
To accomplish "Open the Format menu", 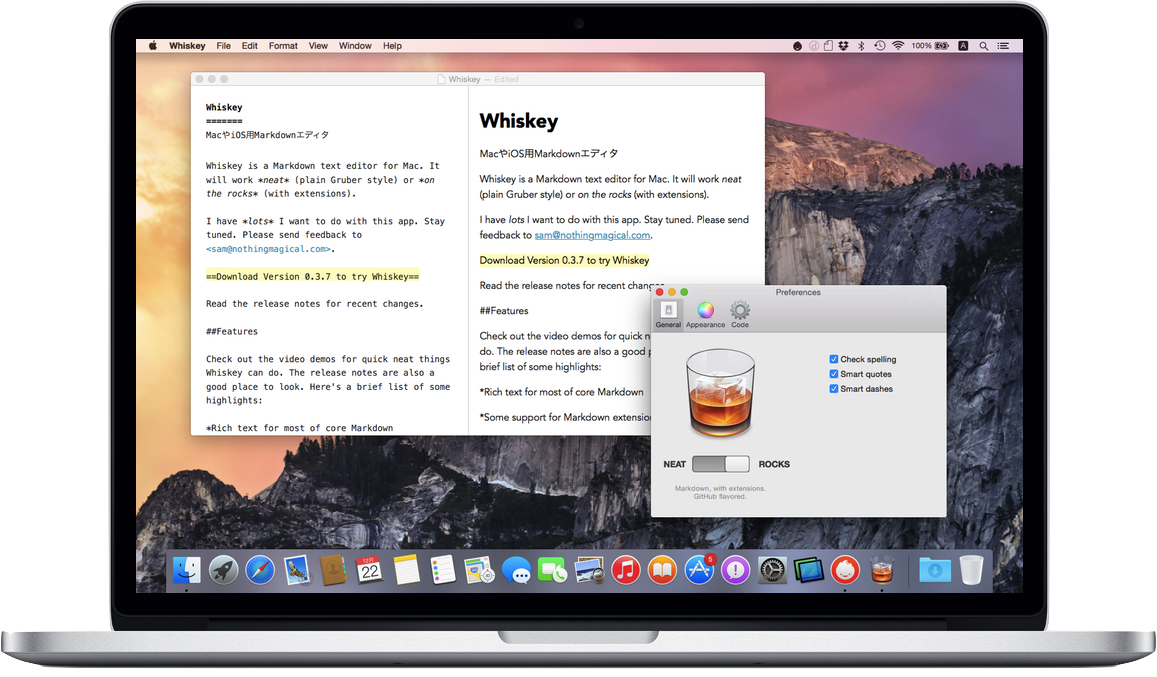I will pyautogui.click(x=283, y=46).
